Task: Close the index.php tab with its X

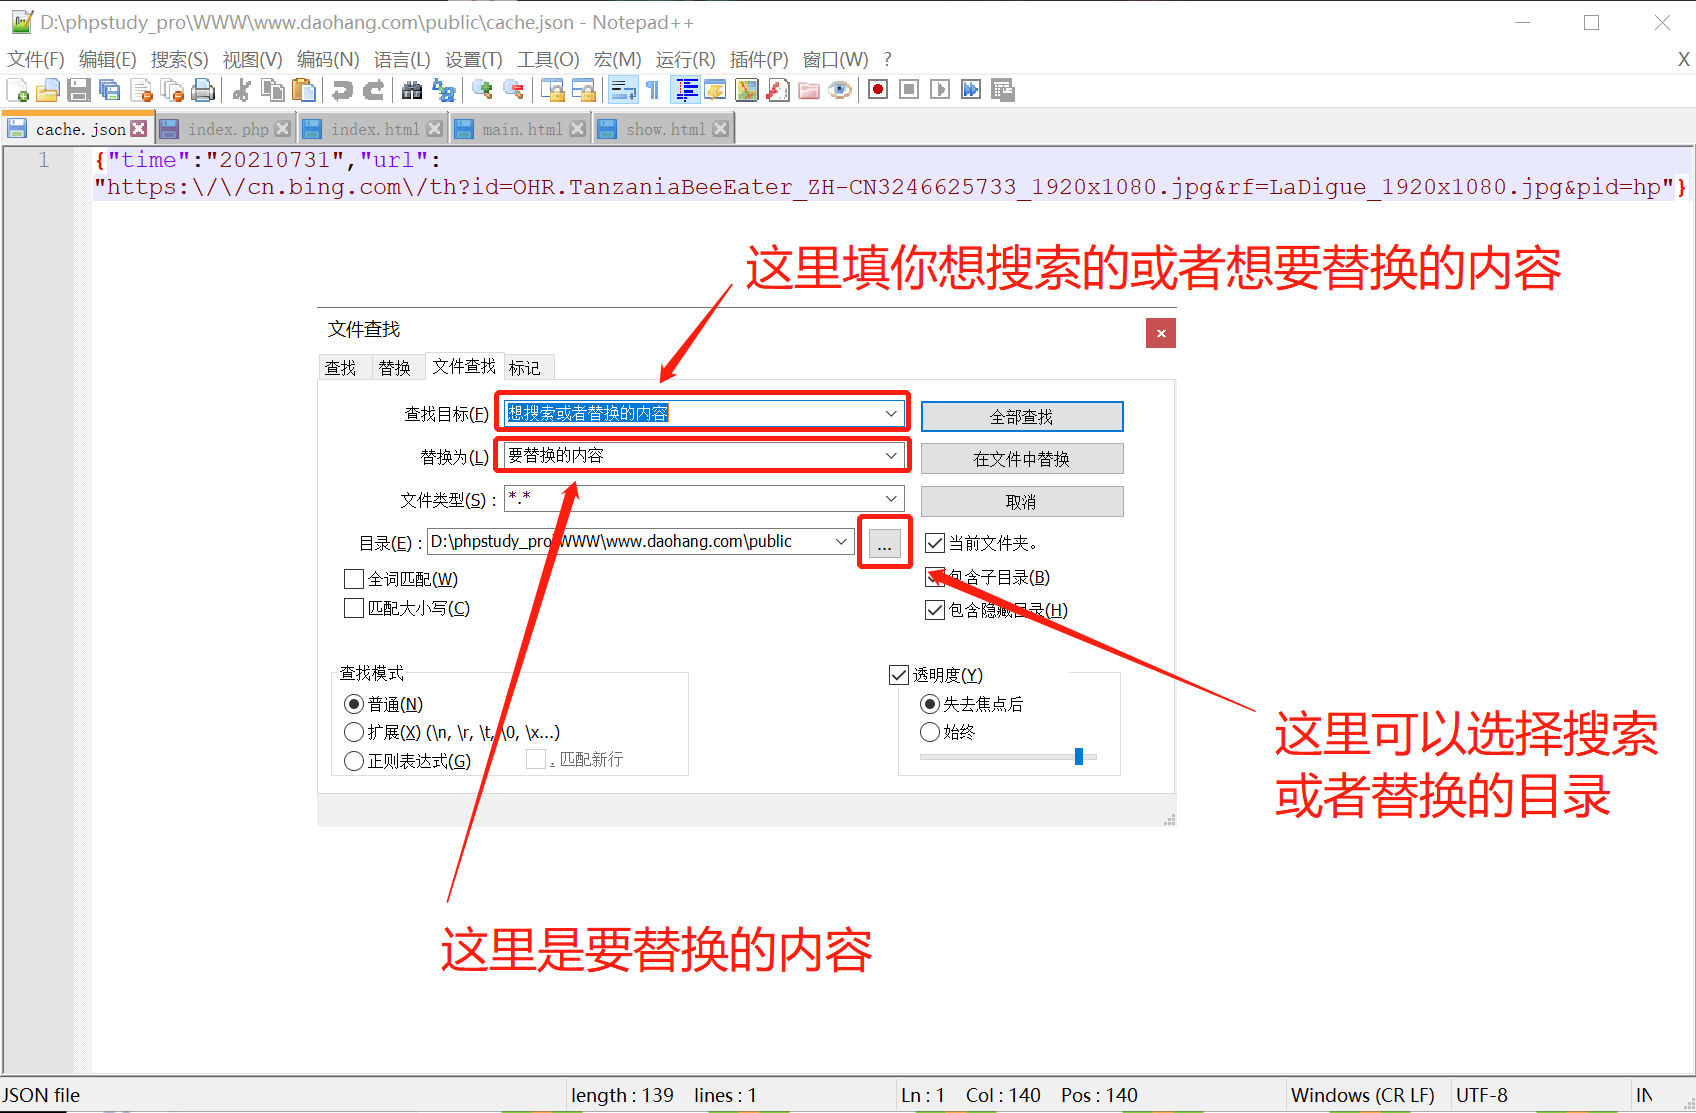Action: click(x=283, y=128)
